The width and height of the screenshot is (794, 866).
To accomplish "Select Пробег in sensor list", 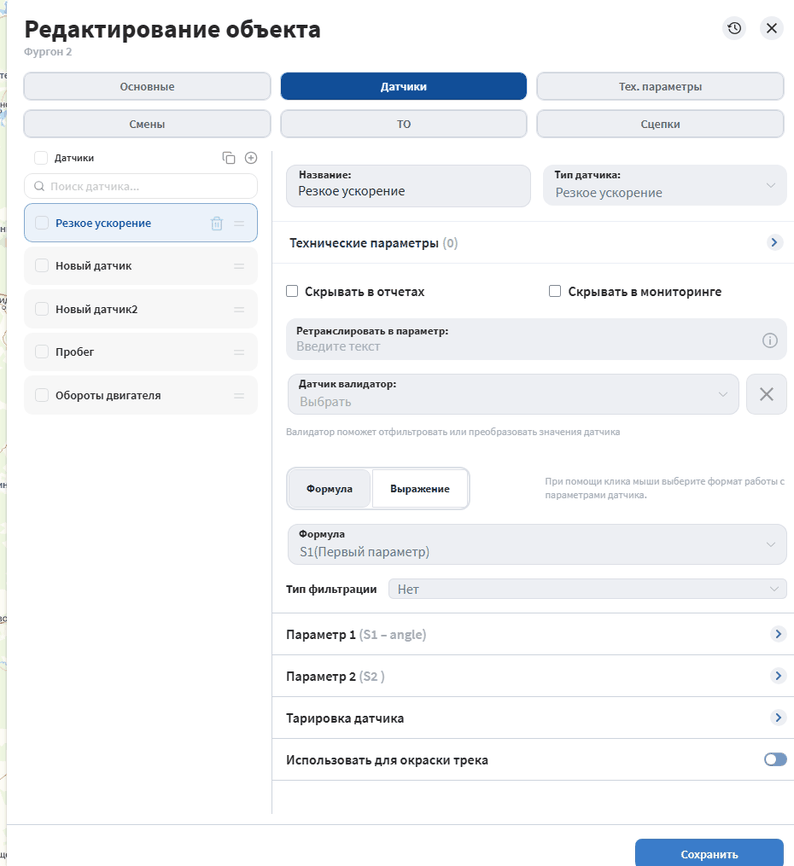I will 141,352.
